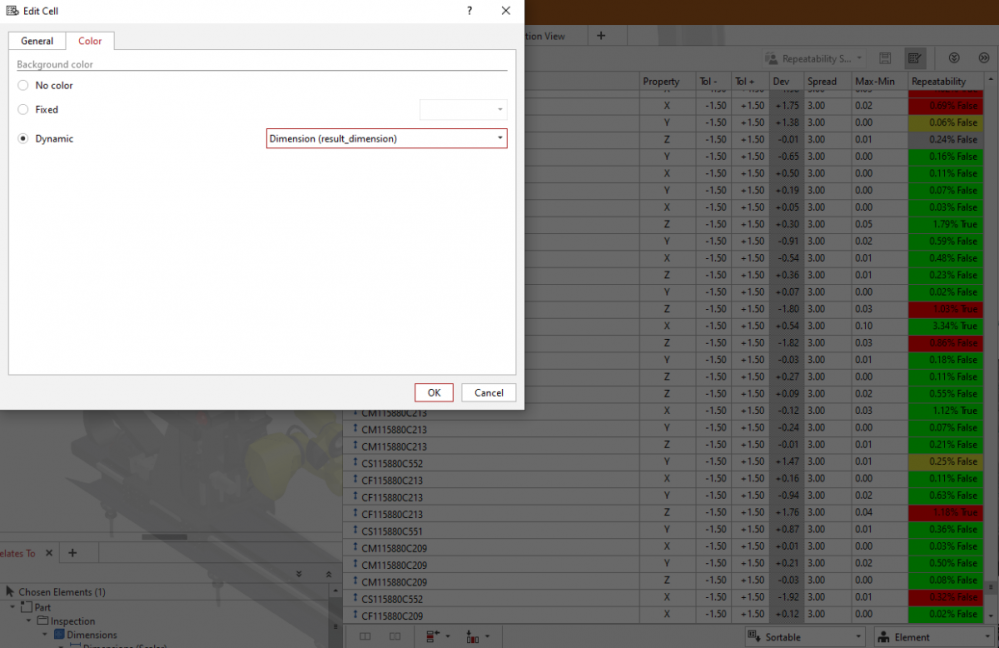The image size is (999, 648).
Task: Open the Sortable mode dropdown
Action: click(805, 637)
